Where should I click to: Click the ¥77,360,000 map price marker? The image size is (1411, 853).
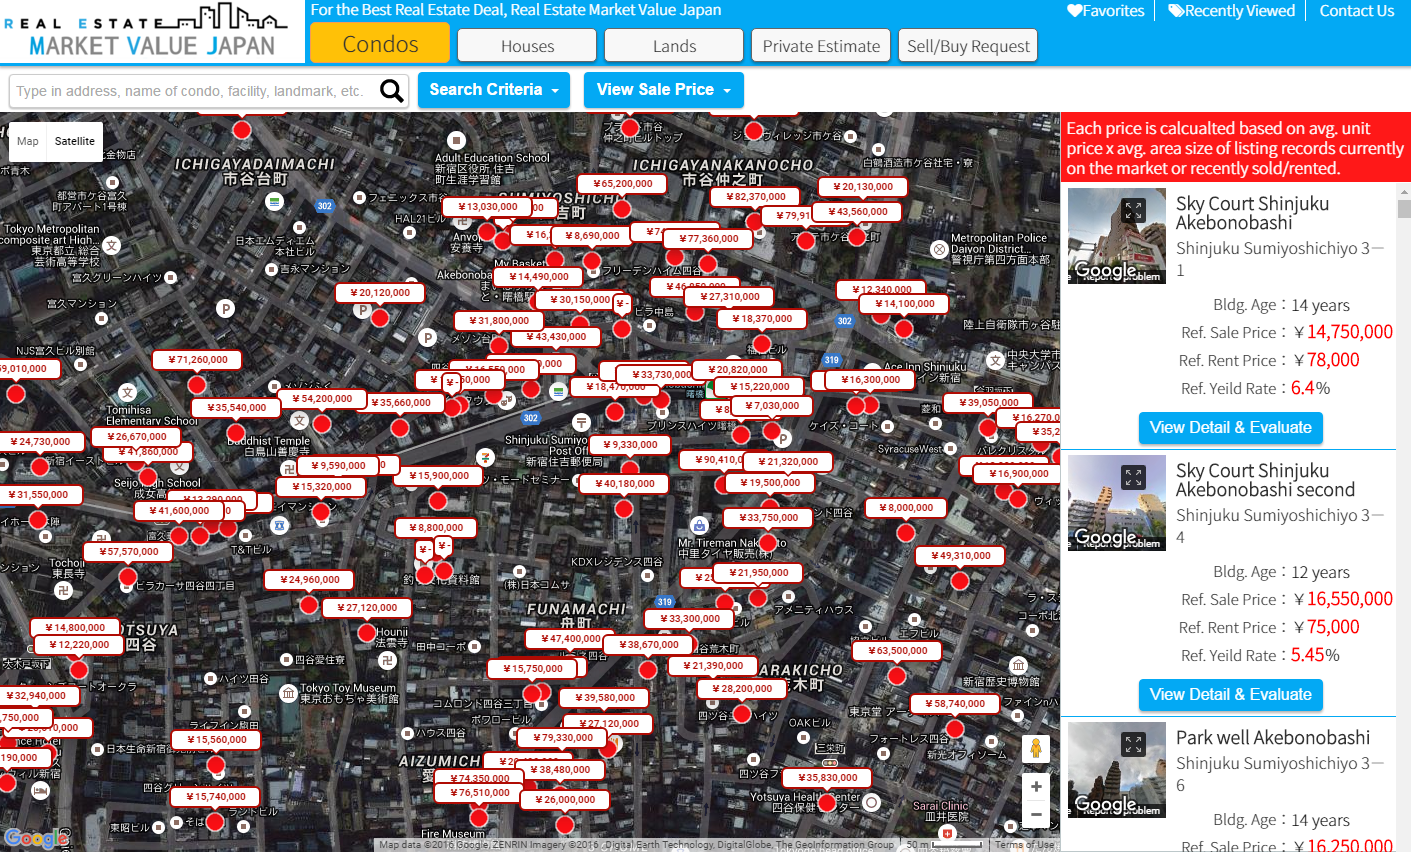tap(709, 239)
